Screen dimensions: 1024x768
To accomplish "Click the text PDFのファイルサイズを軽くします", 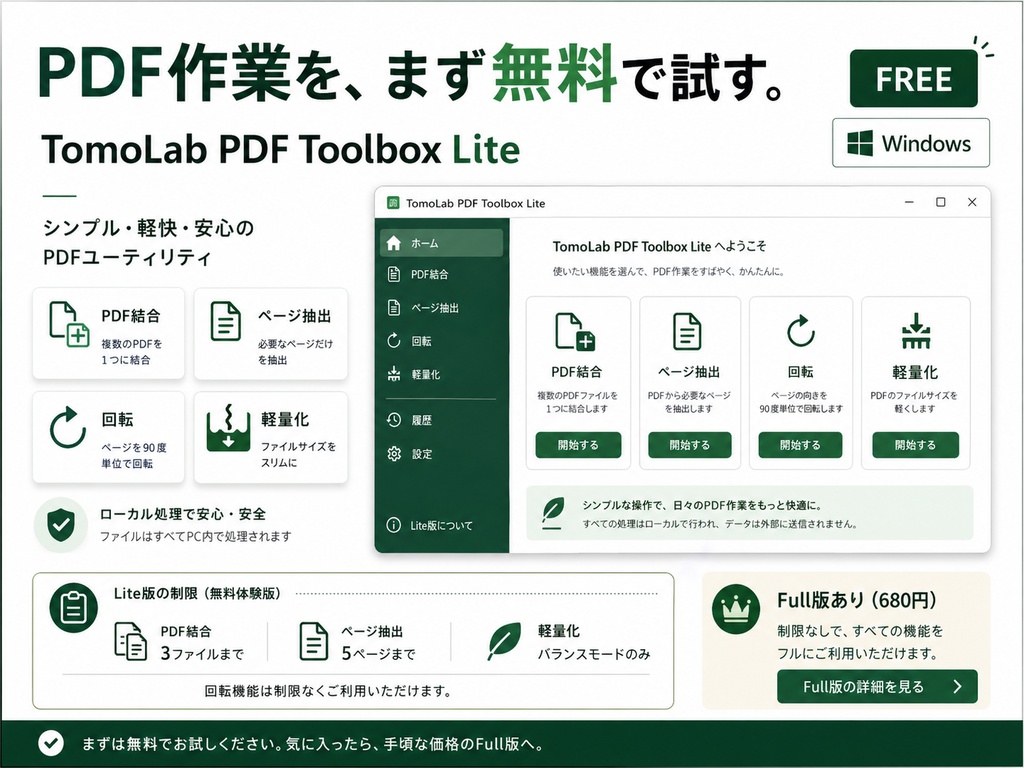I will [914, 402].
